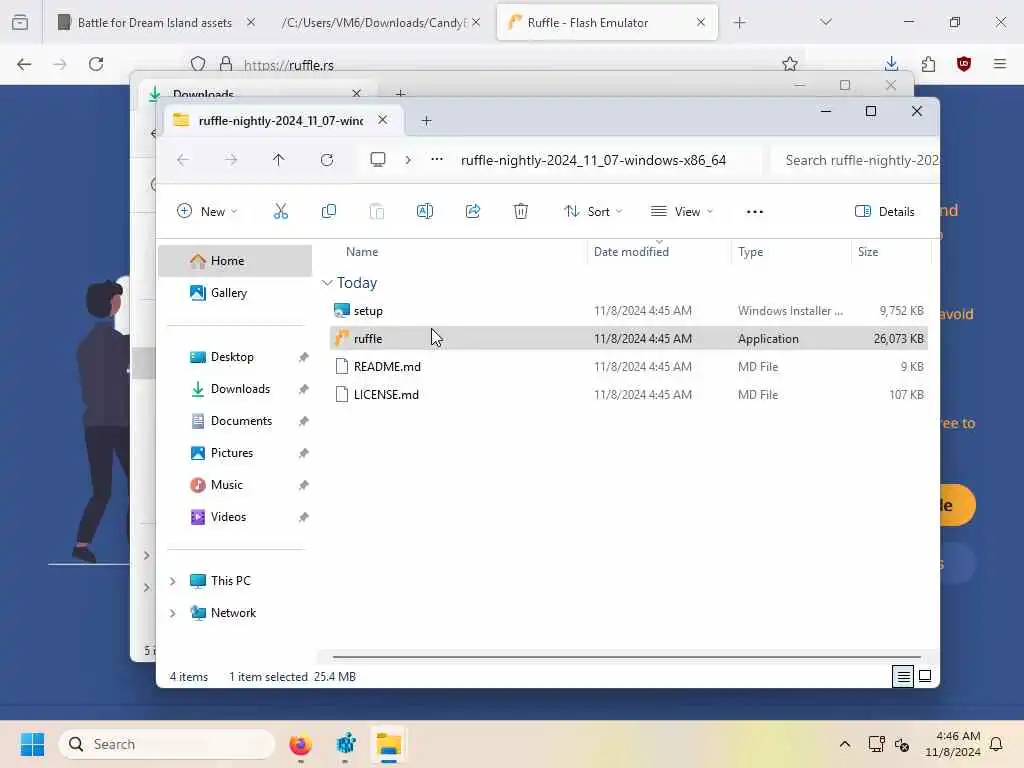1024x768 pixels.
Task: Switch to the ruffle-nightly Explorer tab
Action: 282,120
